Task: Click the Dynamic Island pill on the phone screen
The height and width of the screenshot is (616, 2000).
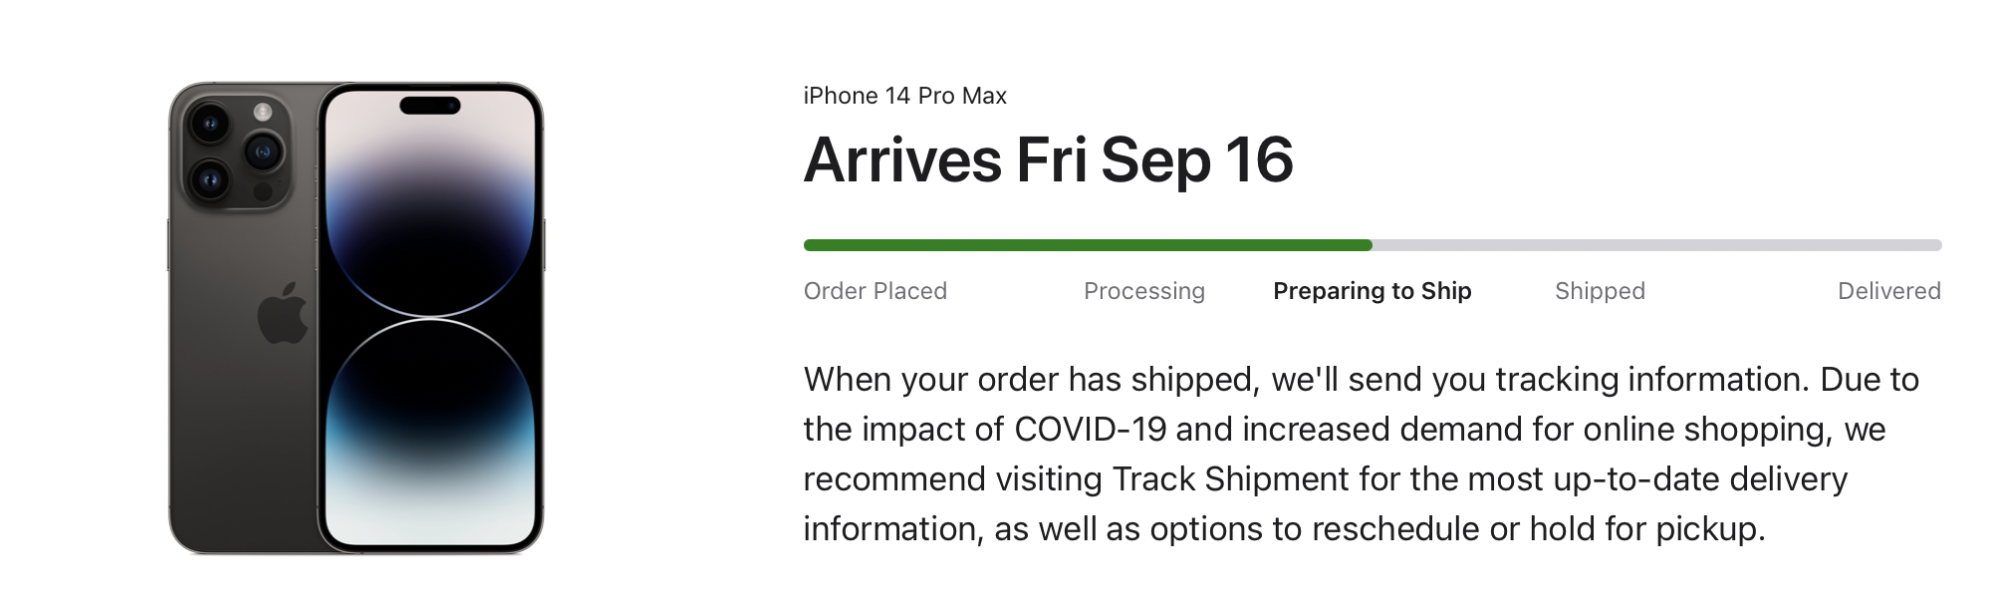Action: point(430,105)
